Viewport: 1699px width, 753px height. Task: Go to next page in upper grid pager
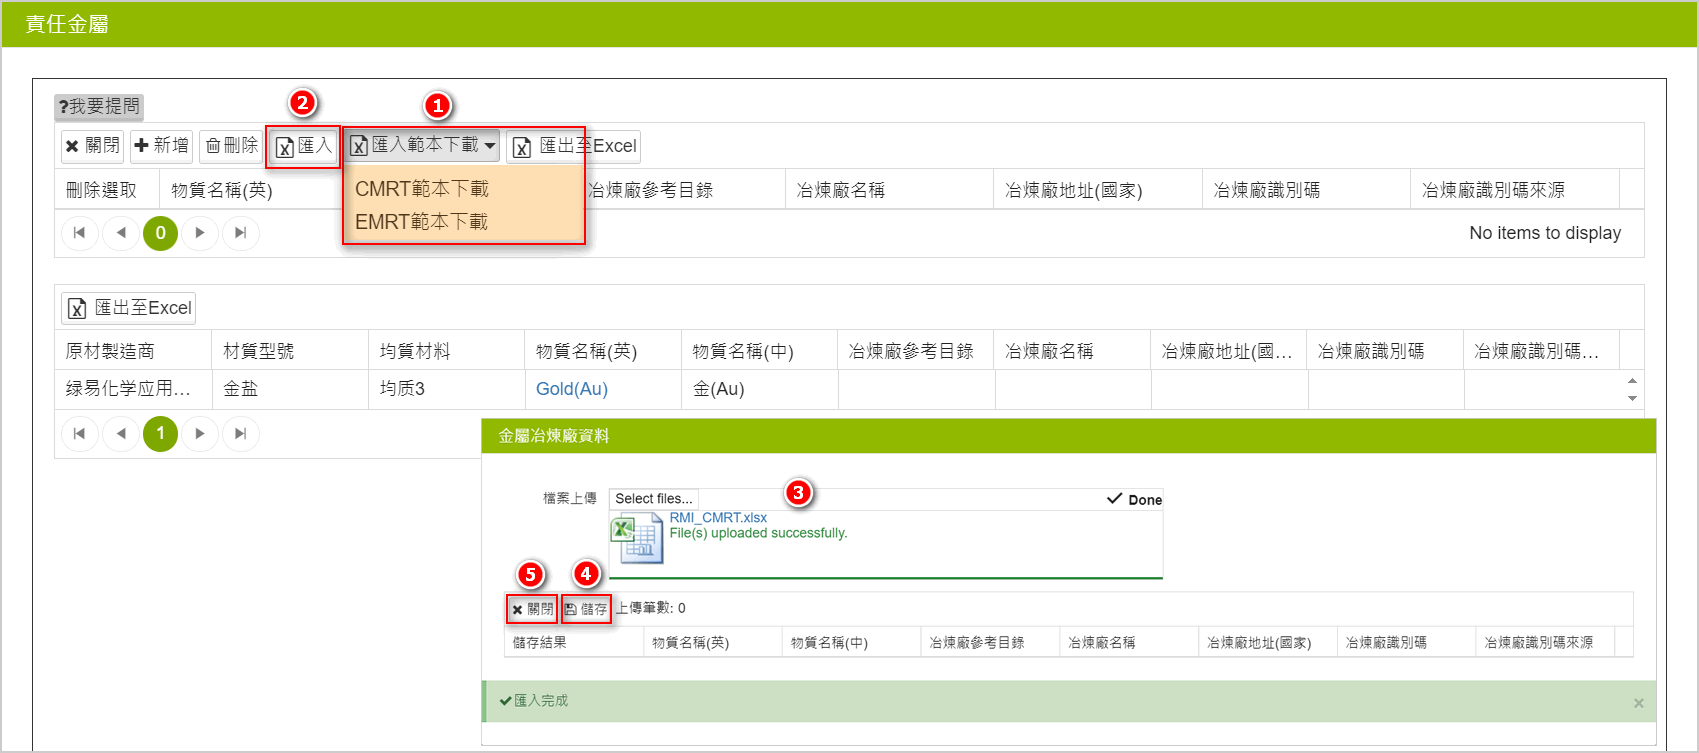point(200,233)
